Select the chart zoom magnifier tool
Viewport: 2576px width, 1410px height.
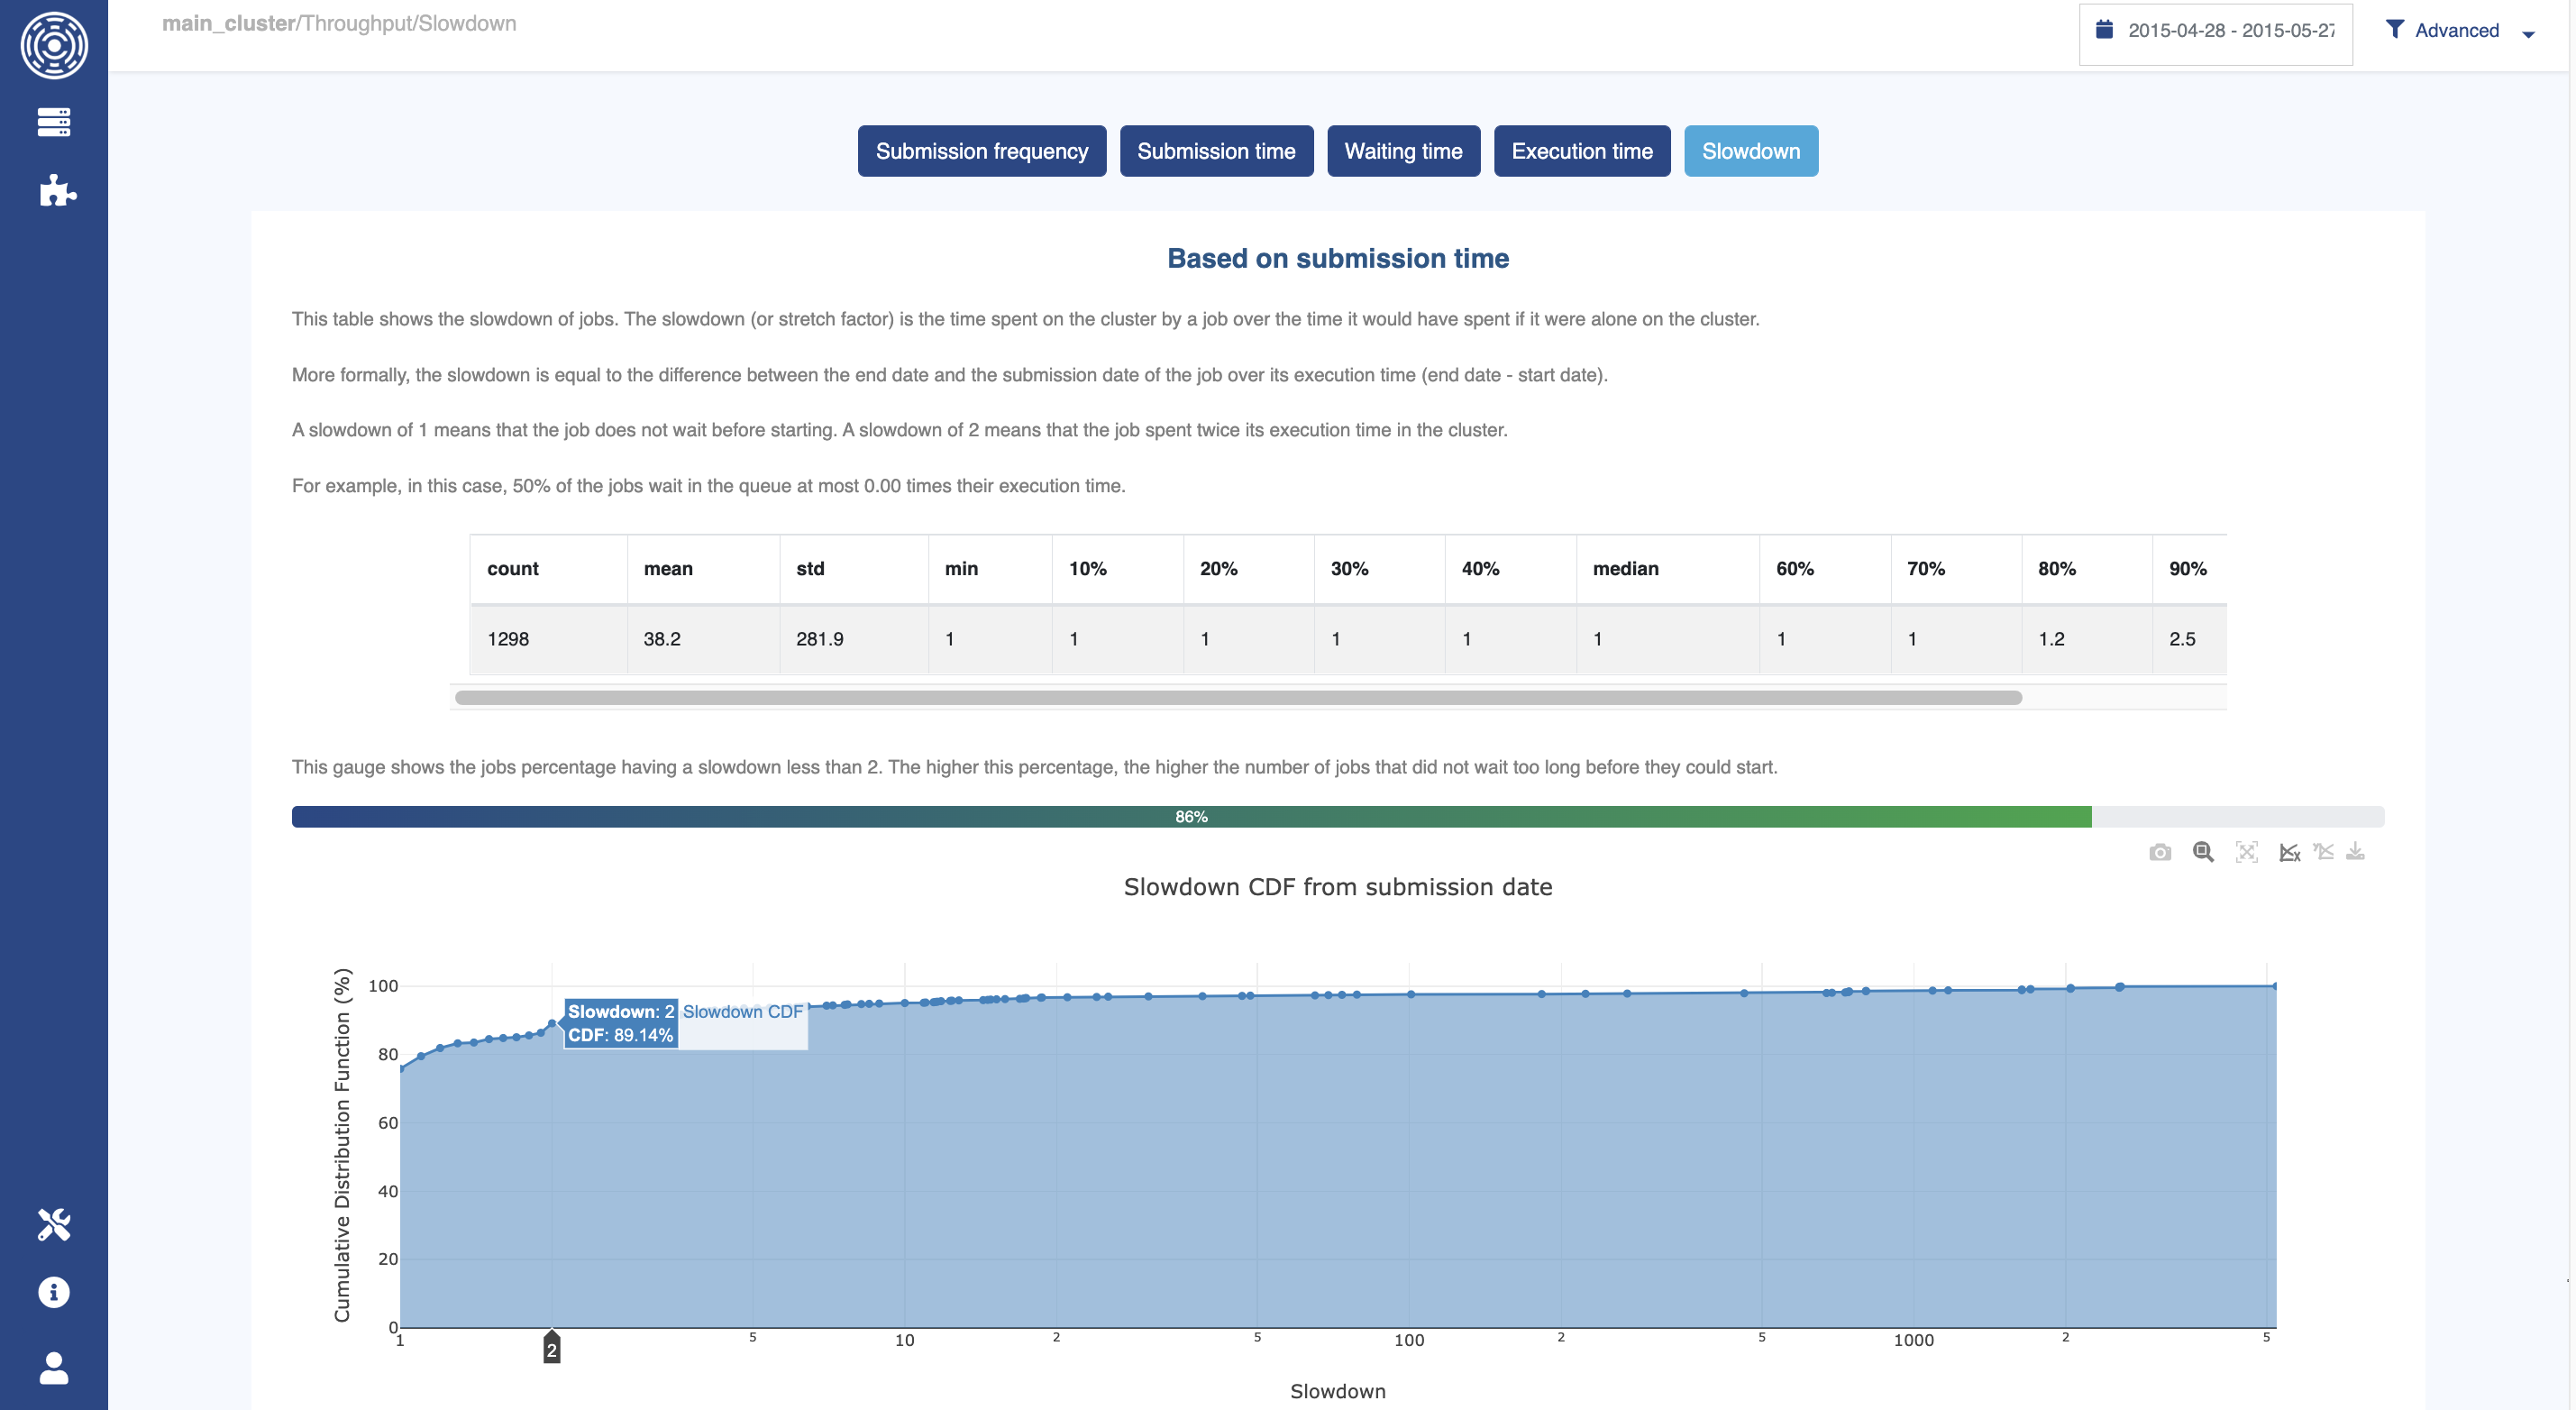point(2203,852)
